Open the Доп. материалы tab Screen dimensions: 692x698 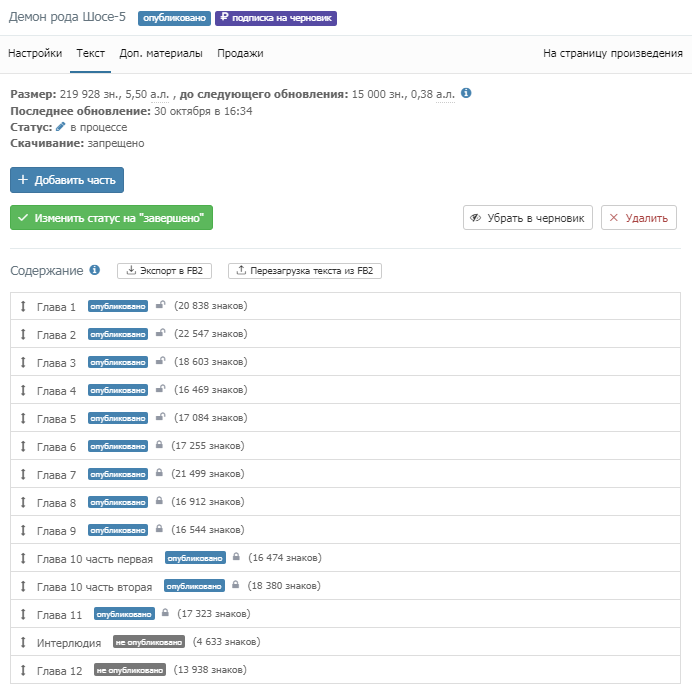click(x=161, y=54)
